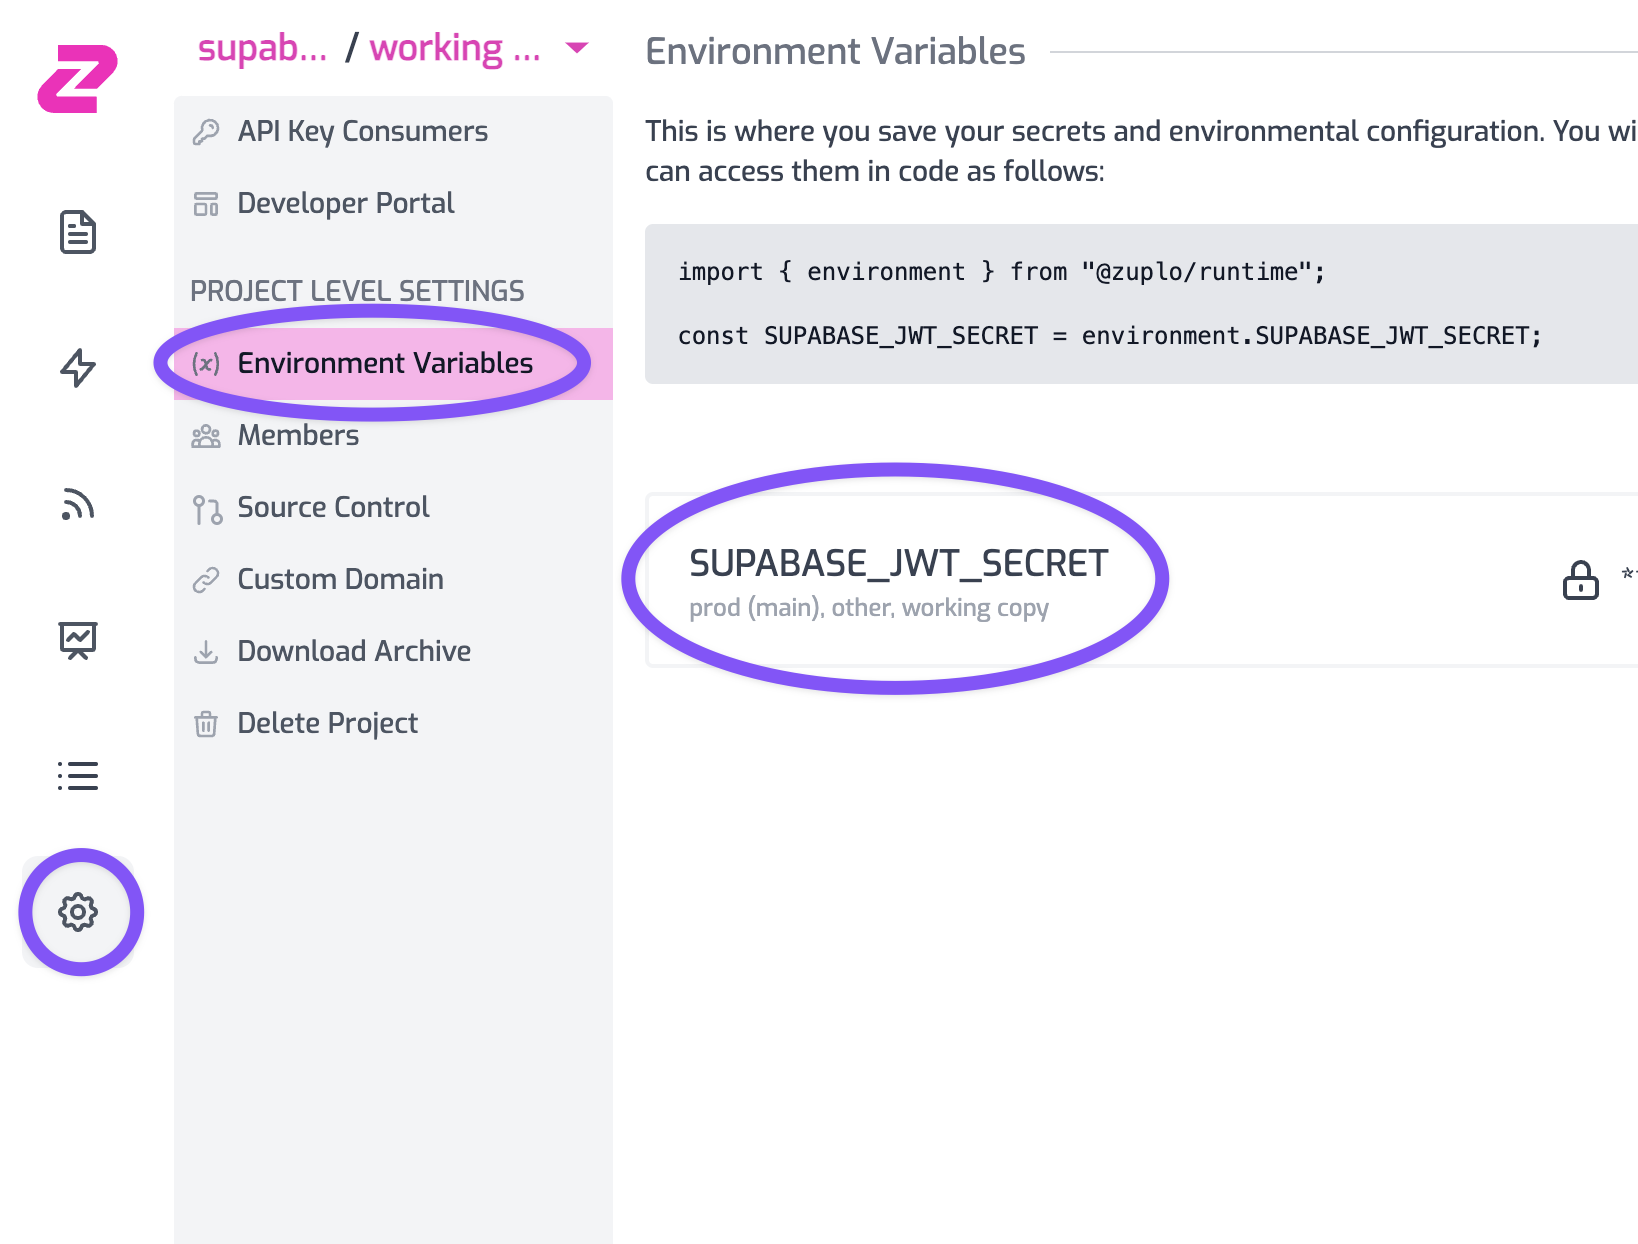Image resolution: width=1638 pixels, height=1244 pixels.
Task: Click the lock icon beside SUPABASE_JWT_SECRET
Action: (x=1580, y=580)
